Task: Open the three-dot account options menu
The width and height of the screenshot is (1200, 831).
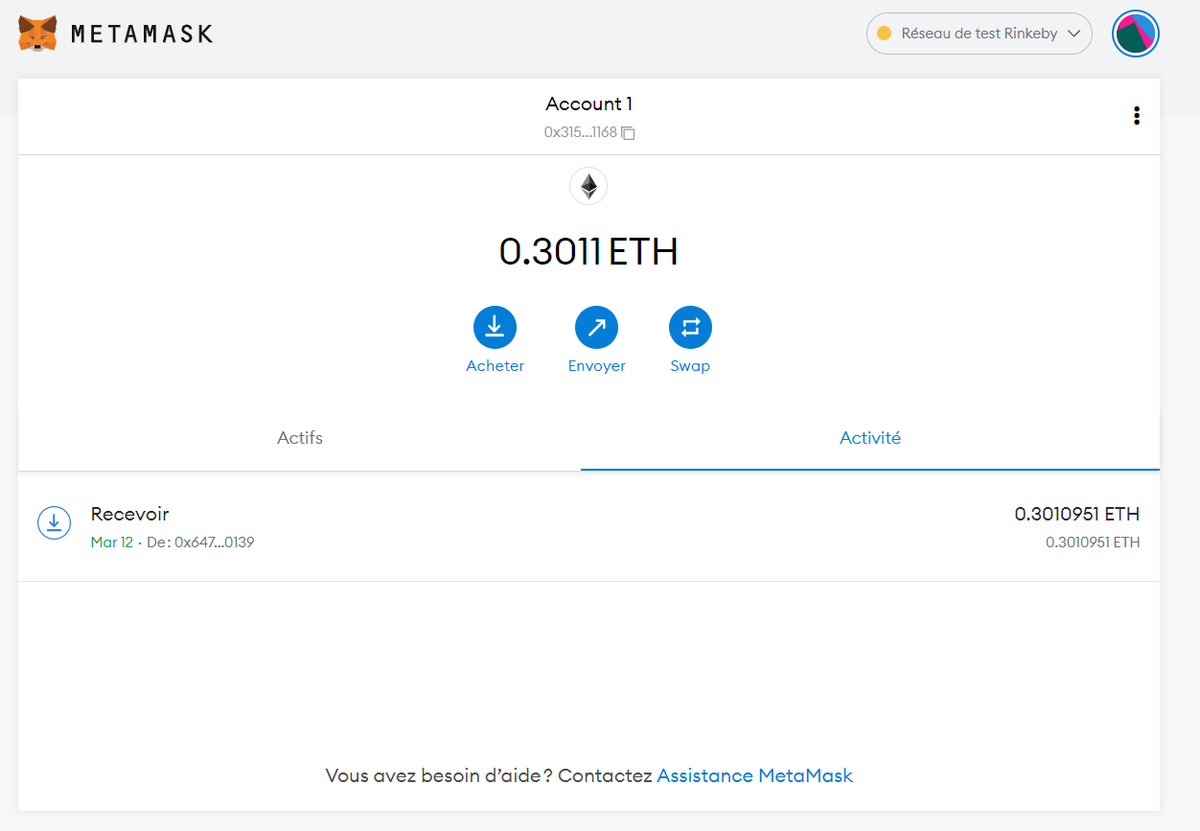Action: point(1136,116)
